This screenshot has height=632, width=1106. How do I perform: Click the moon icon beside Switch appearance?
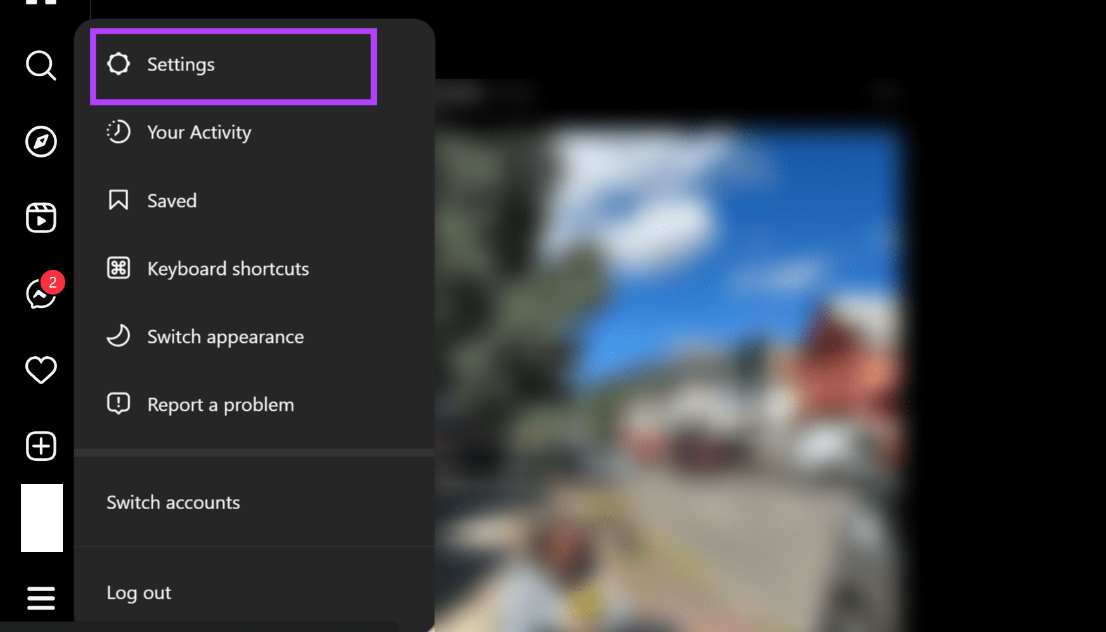pyautogui.click(x=118, y=336)
